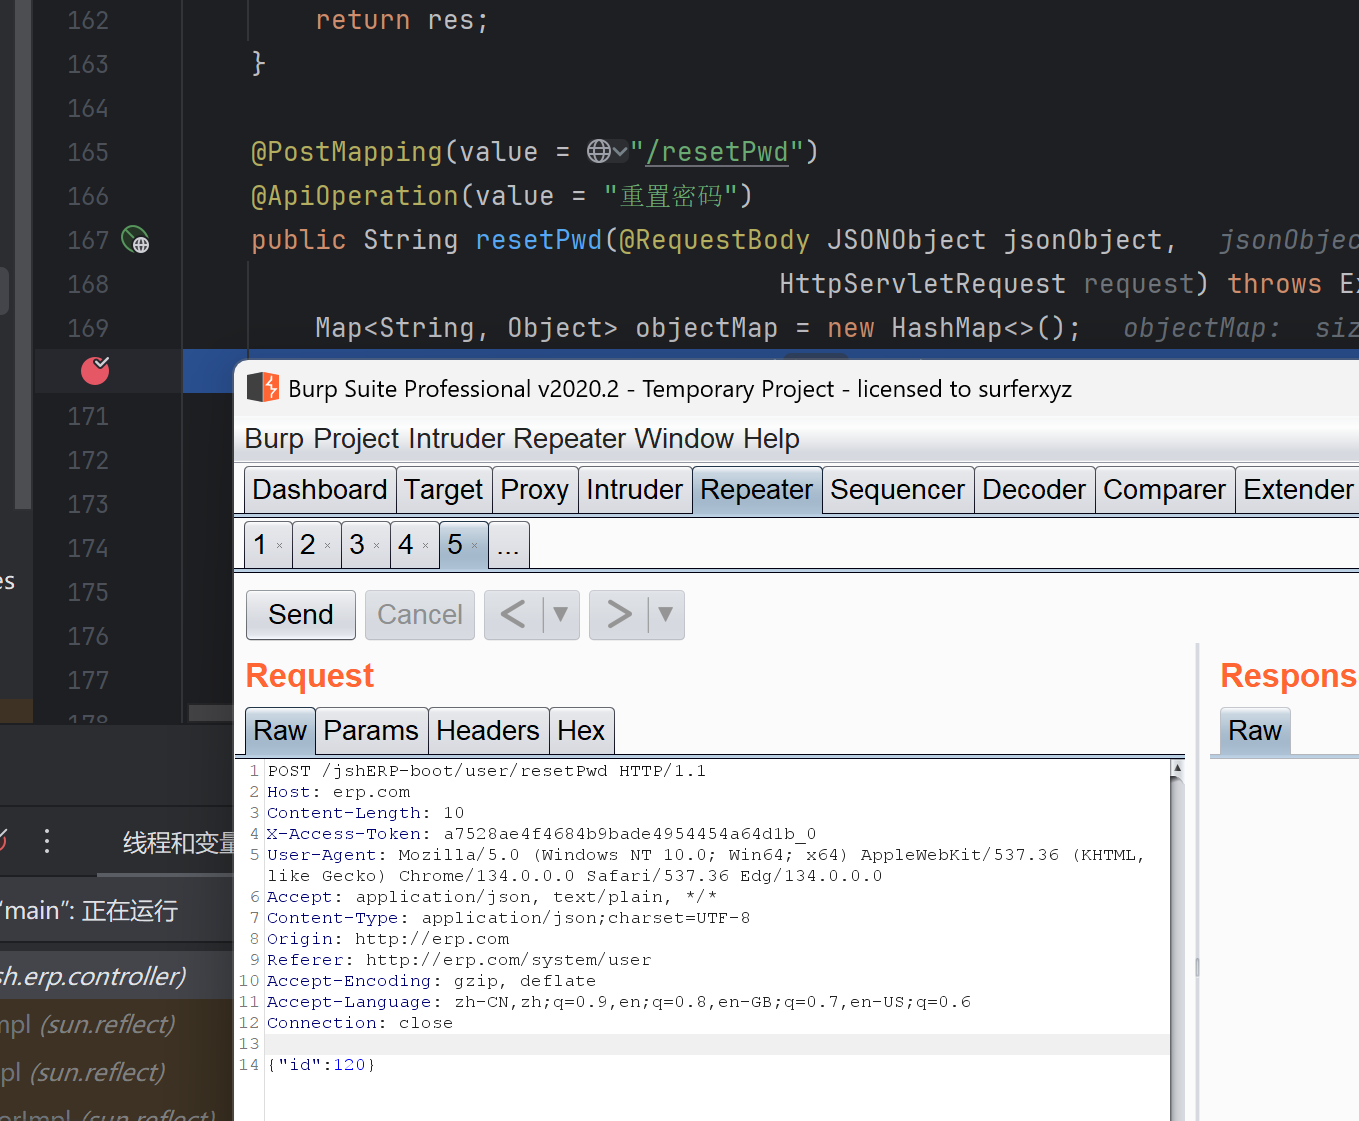
Task: Click the Connection: close header line
Action: coord(359,1023)
